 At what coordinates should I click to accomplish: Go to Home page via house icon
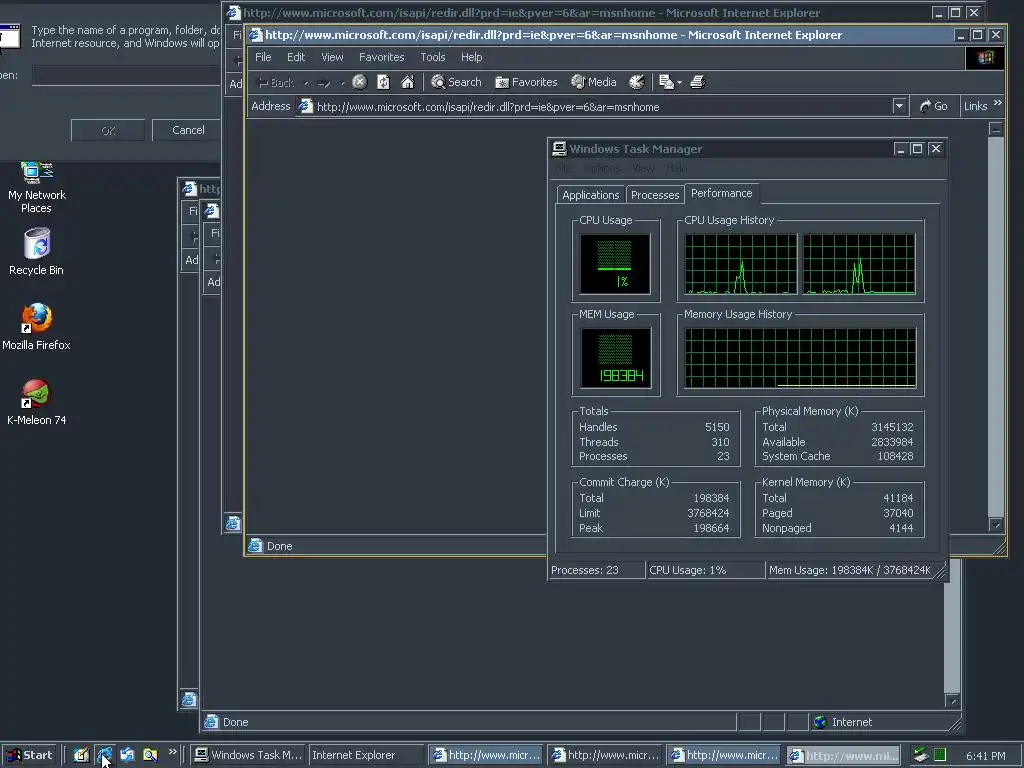coord(407,82)
